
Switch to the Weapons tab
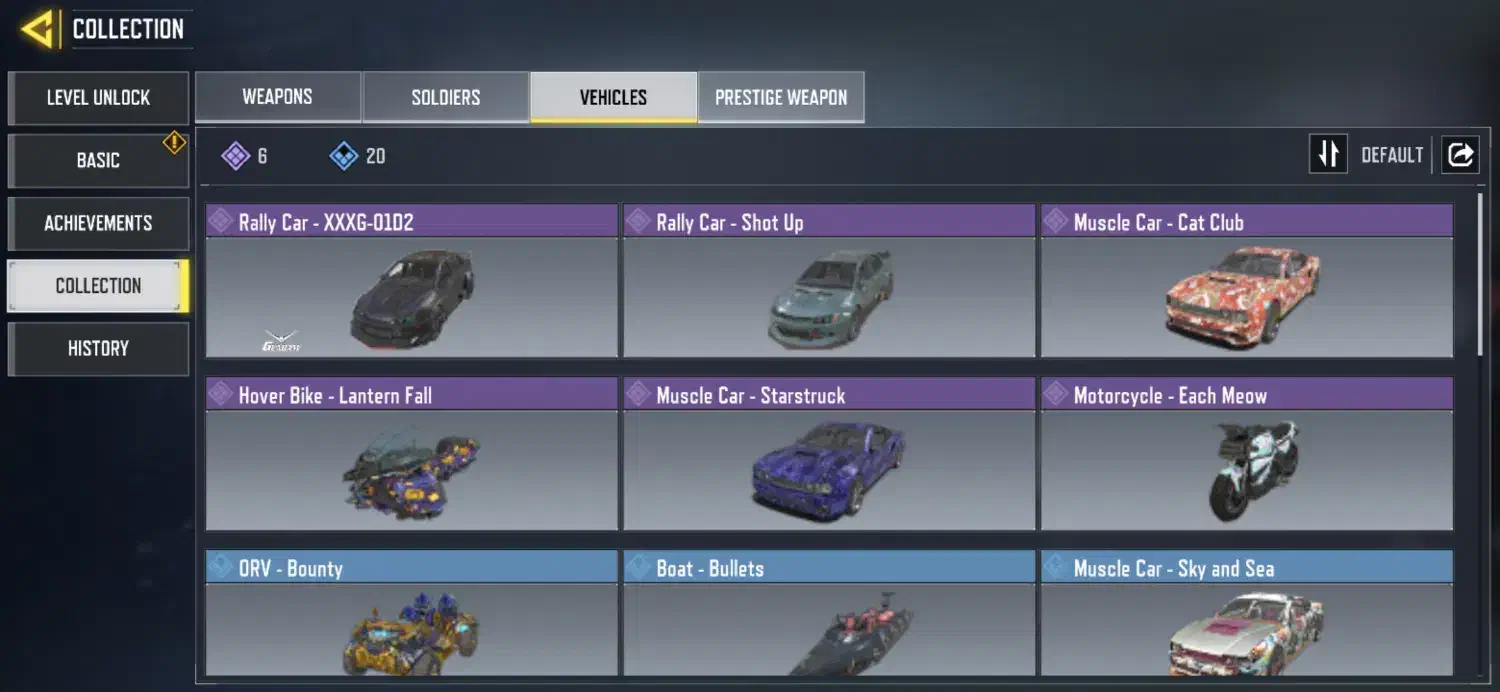click(x=277, y=97)
